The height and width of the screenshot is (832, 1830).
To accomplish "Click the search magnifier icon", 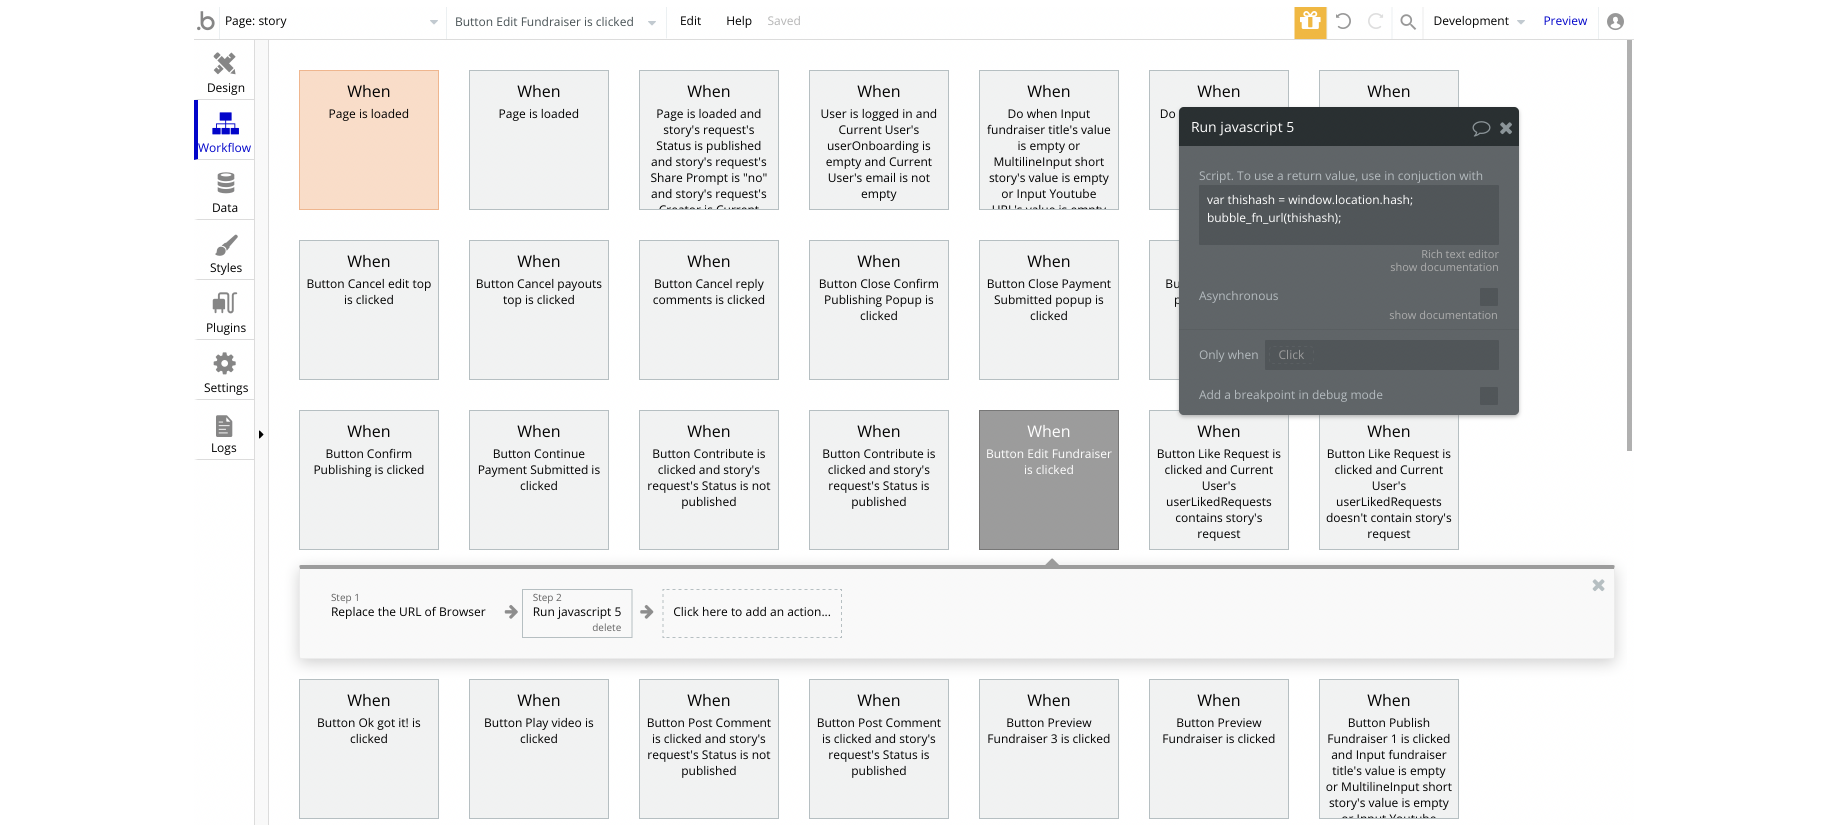I will [x=1407, y=21].
